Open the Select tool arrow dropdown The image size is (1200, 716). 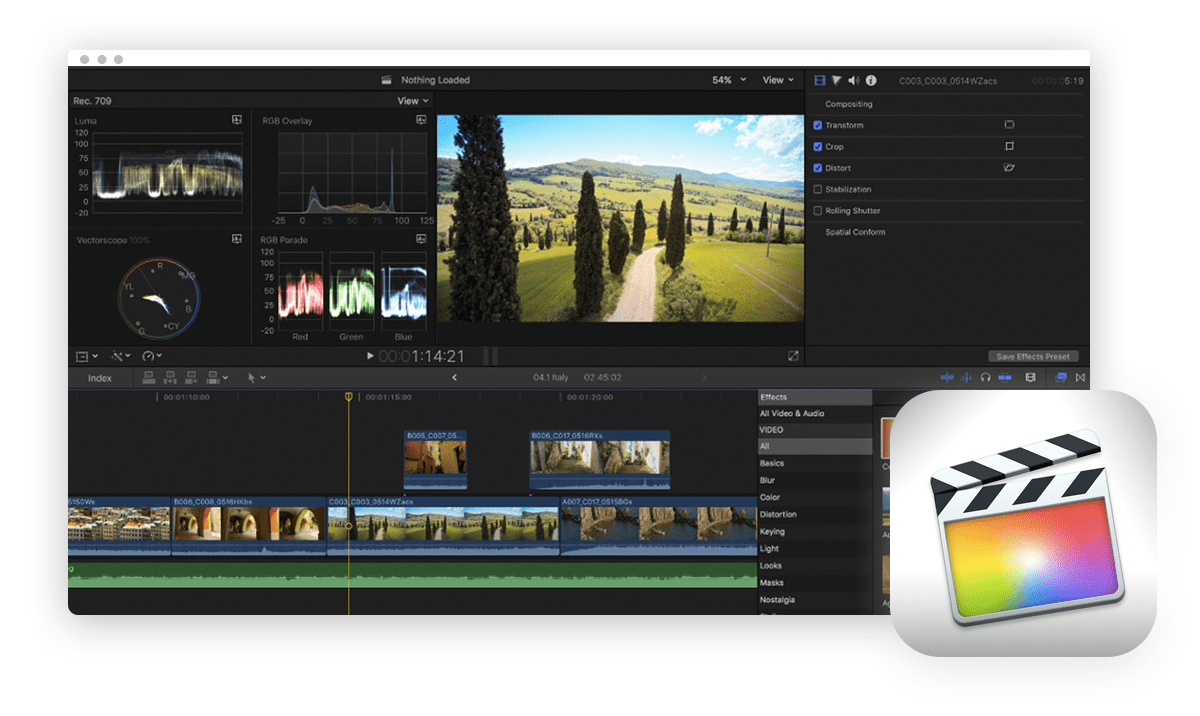pyautogui.click(x=257, y=377)
